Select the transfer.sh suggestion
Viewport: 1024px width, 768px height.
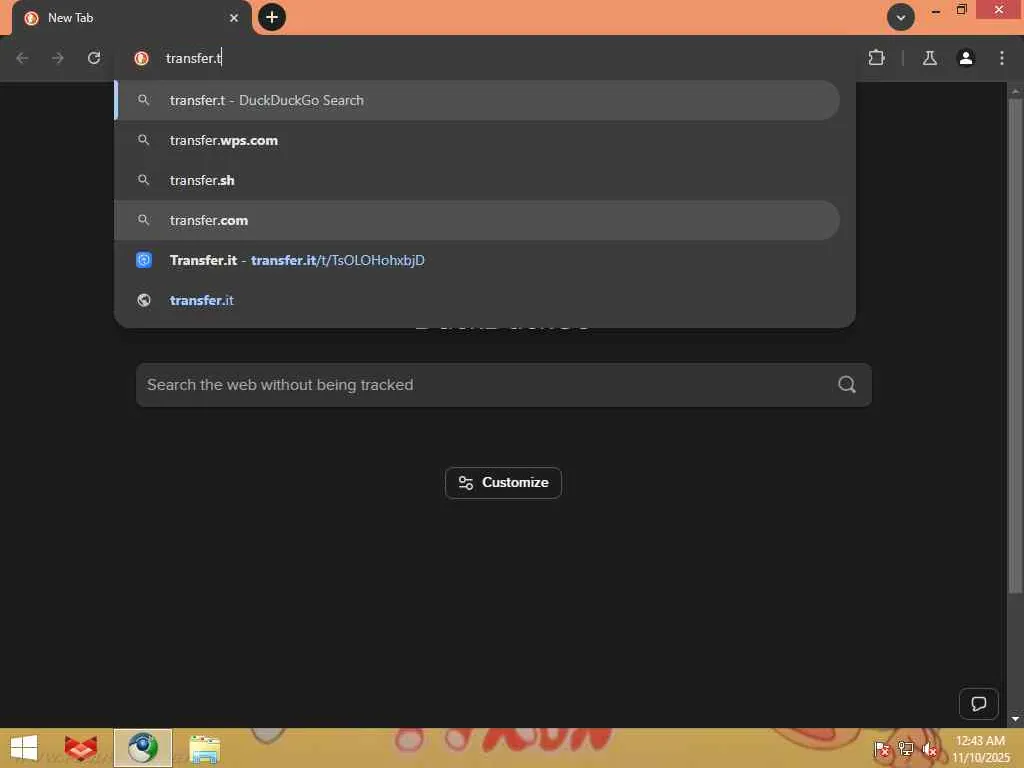pyautogui.click(x=477, y=180)
